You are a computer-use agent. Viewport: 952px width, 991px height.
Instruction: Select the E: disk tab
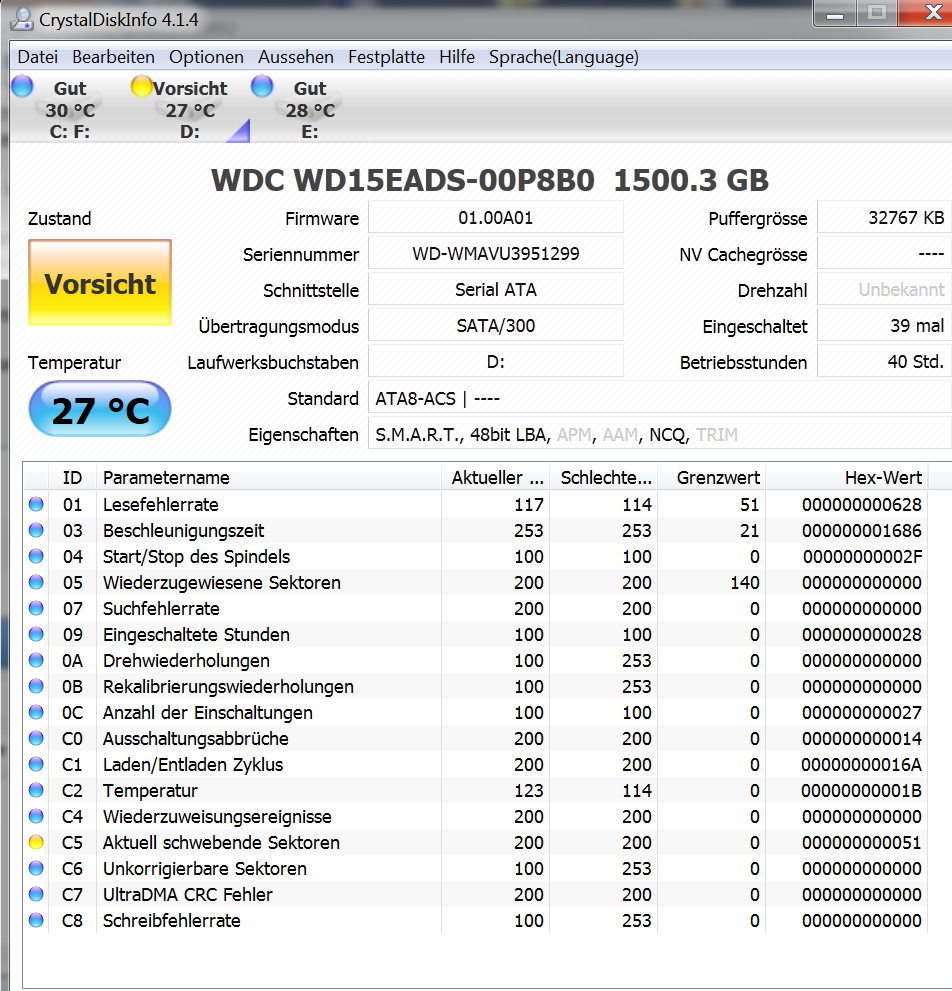click(x=310, y=109)
